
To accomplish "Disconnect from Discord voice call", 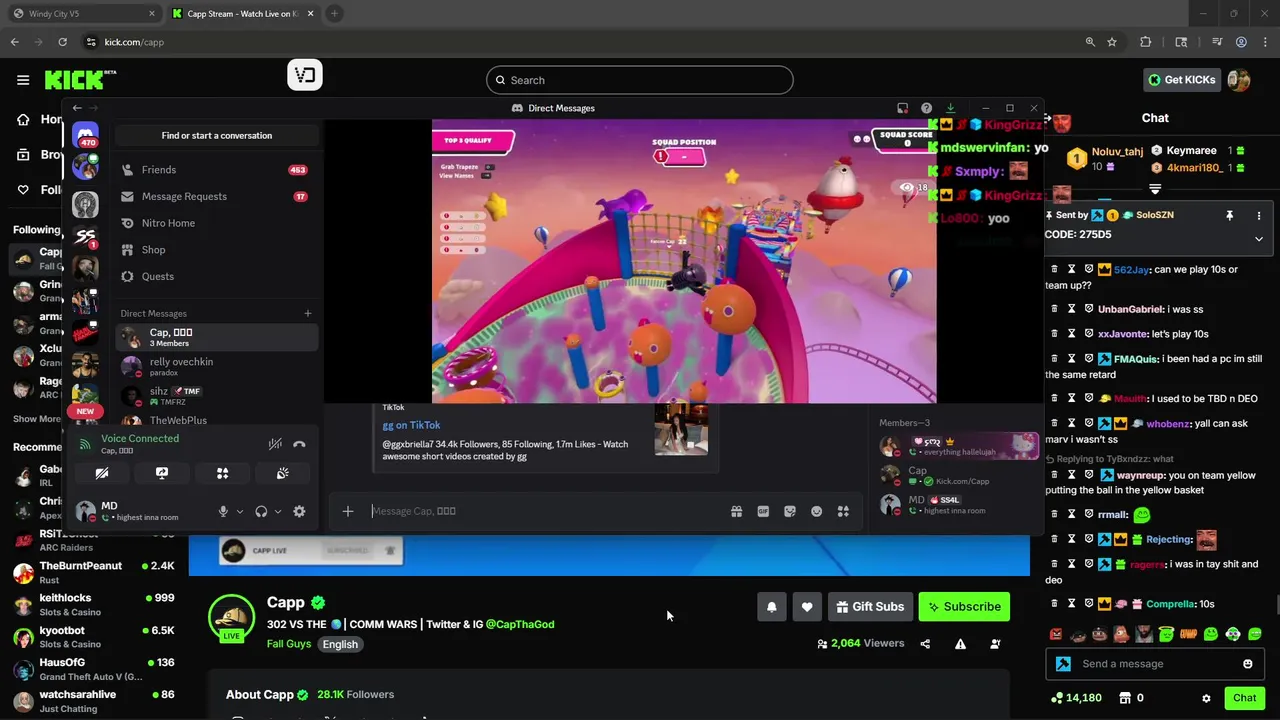I will click(299, 444).
